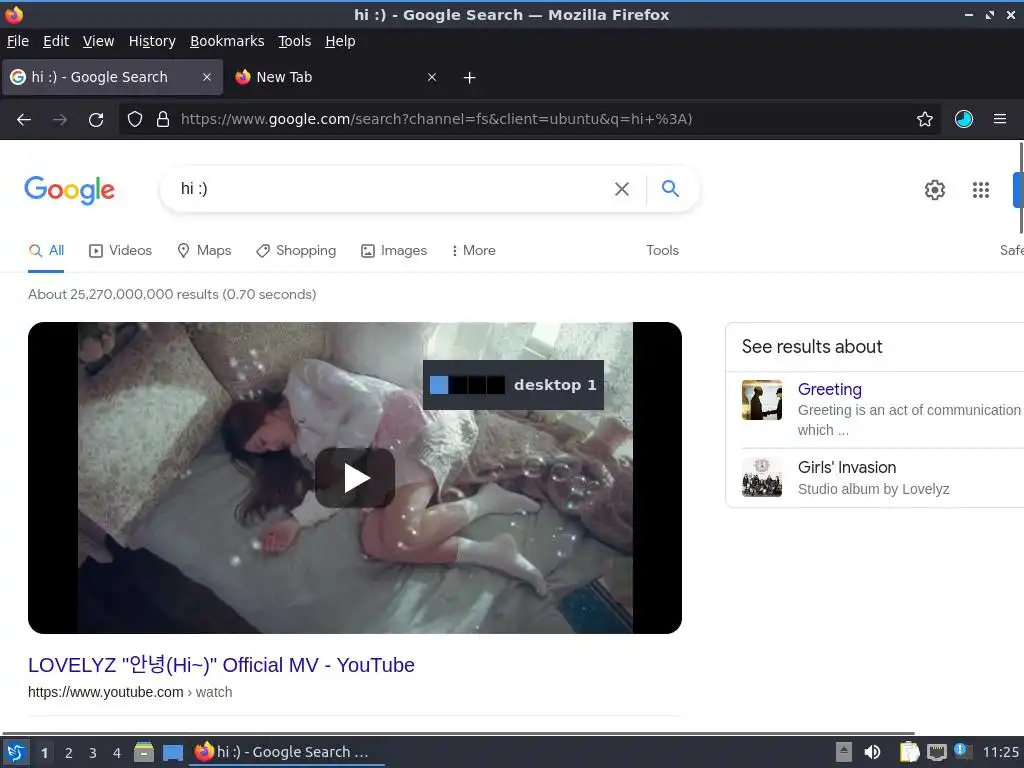
Task: Open the Firefox hamburger menu
Action: tap(1000, 119)
